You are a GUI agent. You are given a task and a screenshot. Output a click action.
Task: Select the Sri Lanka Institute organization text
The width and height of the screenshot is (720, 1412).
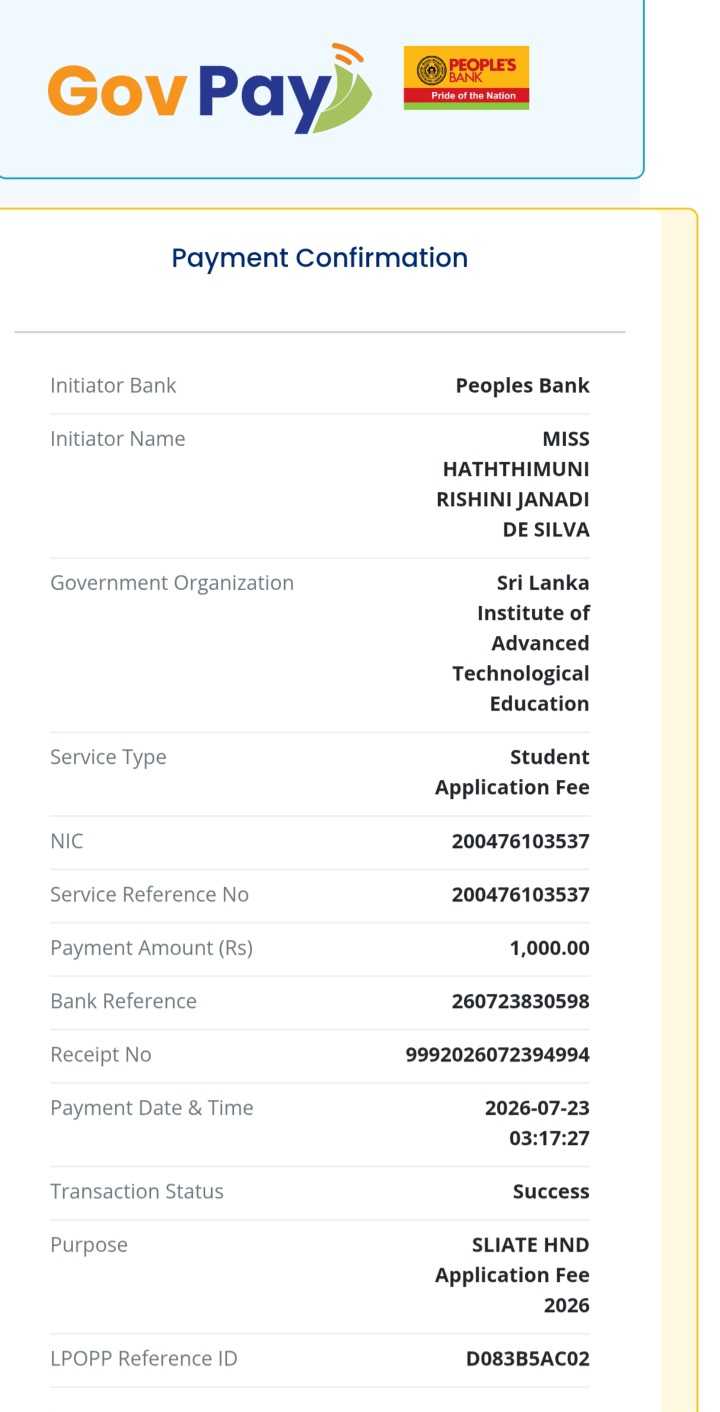(521, 644)
